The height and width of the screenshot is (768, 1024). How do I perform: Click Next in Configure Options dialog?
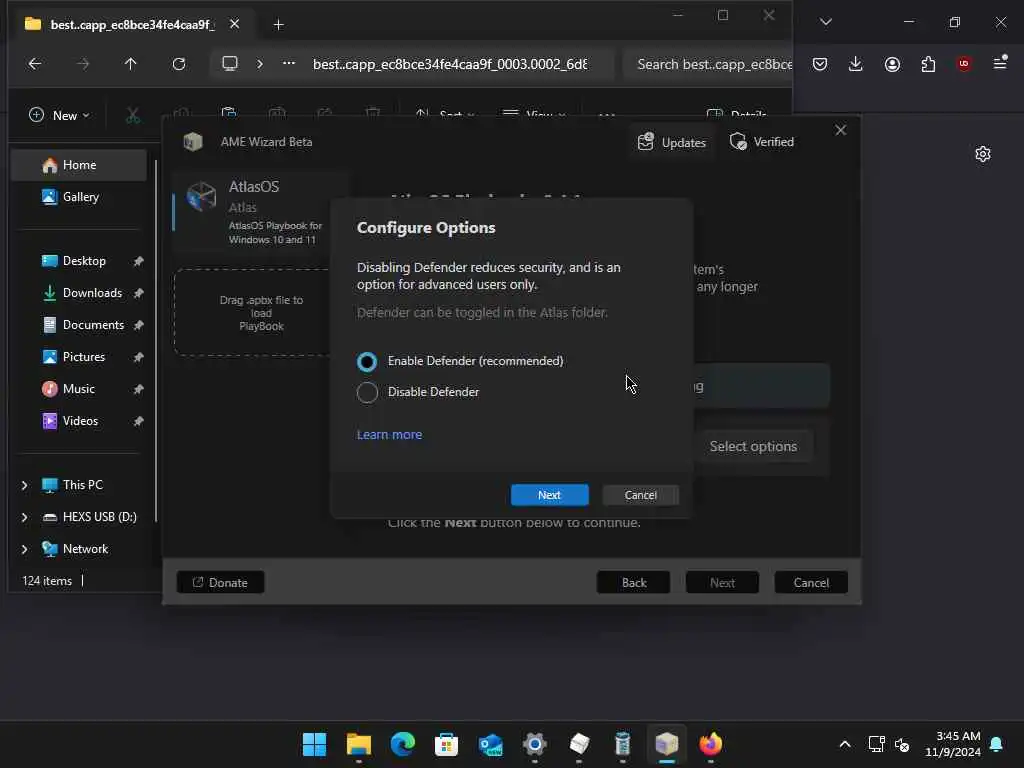coord(549,495)
